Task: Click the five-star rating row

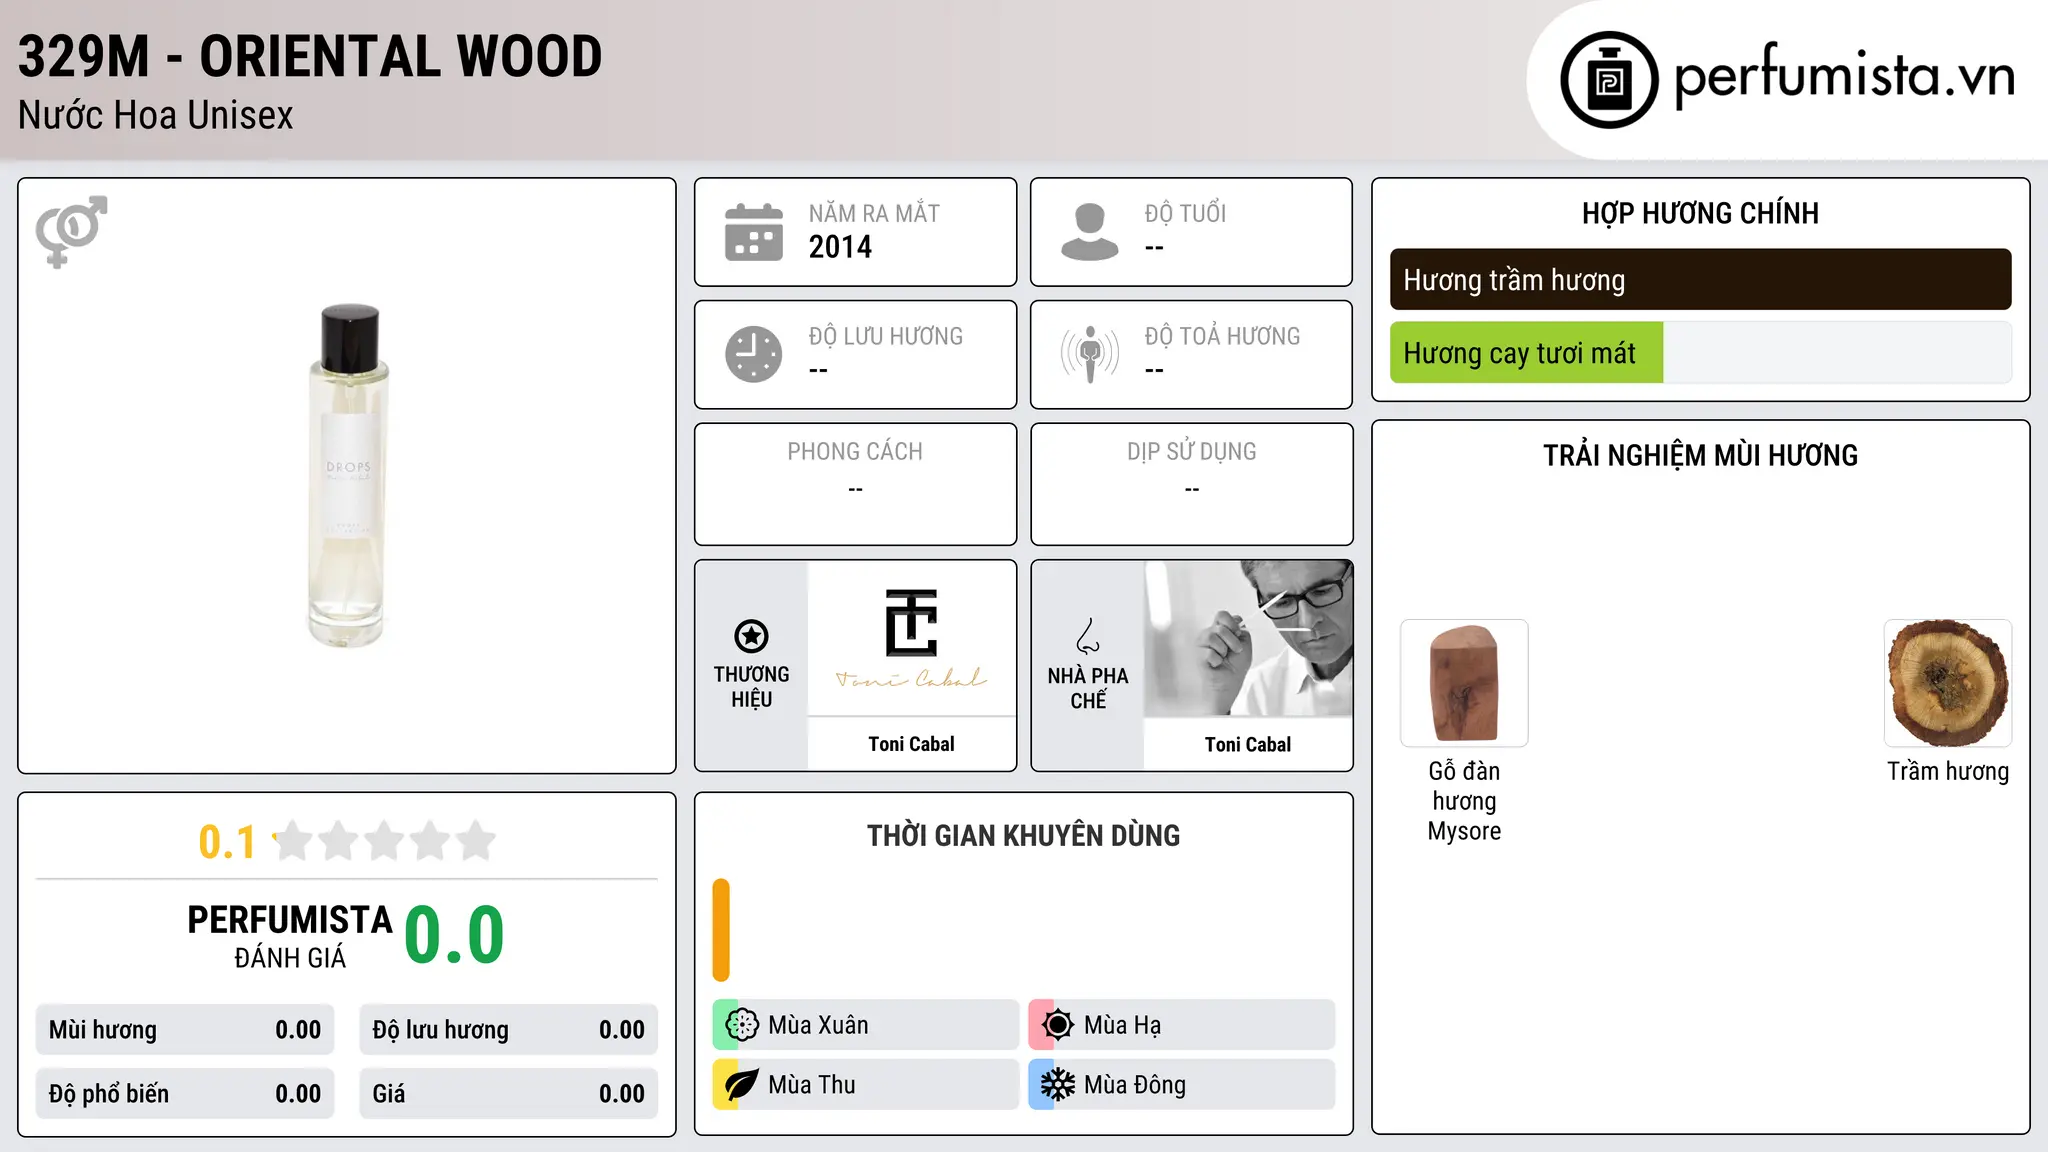Action: (384, 841)
